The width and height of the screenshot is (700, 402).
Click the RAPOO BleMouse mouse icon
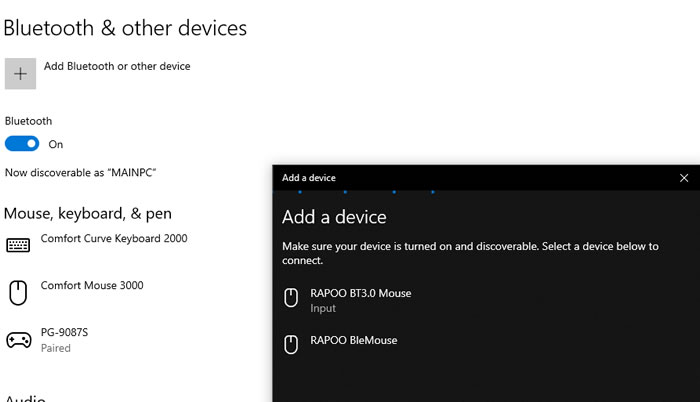point(291,344)
